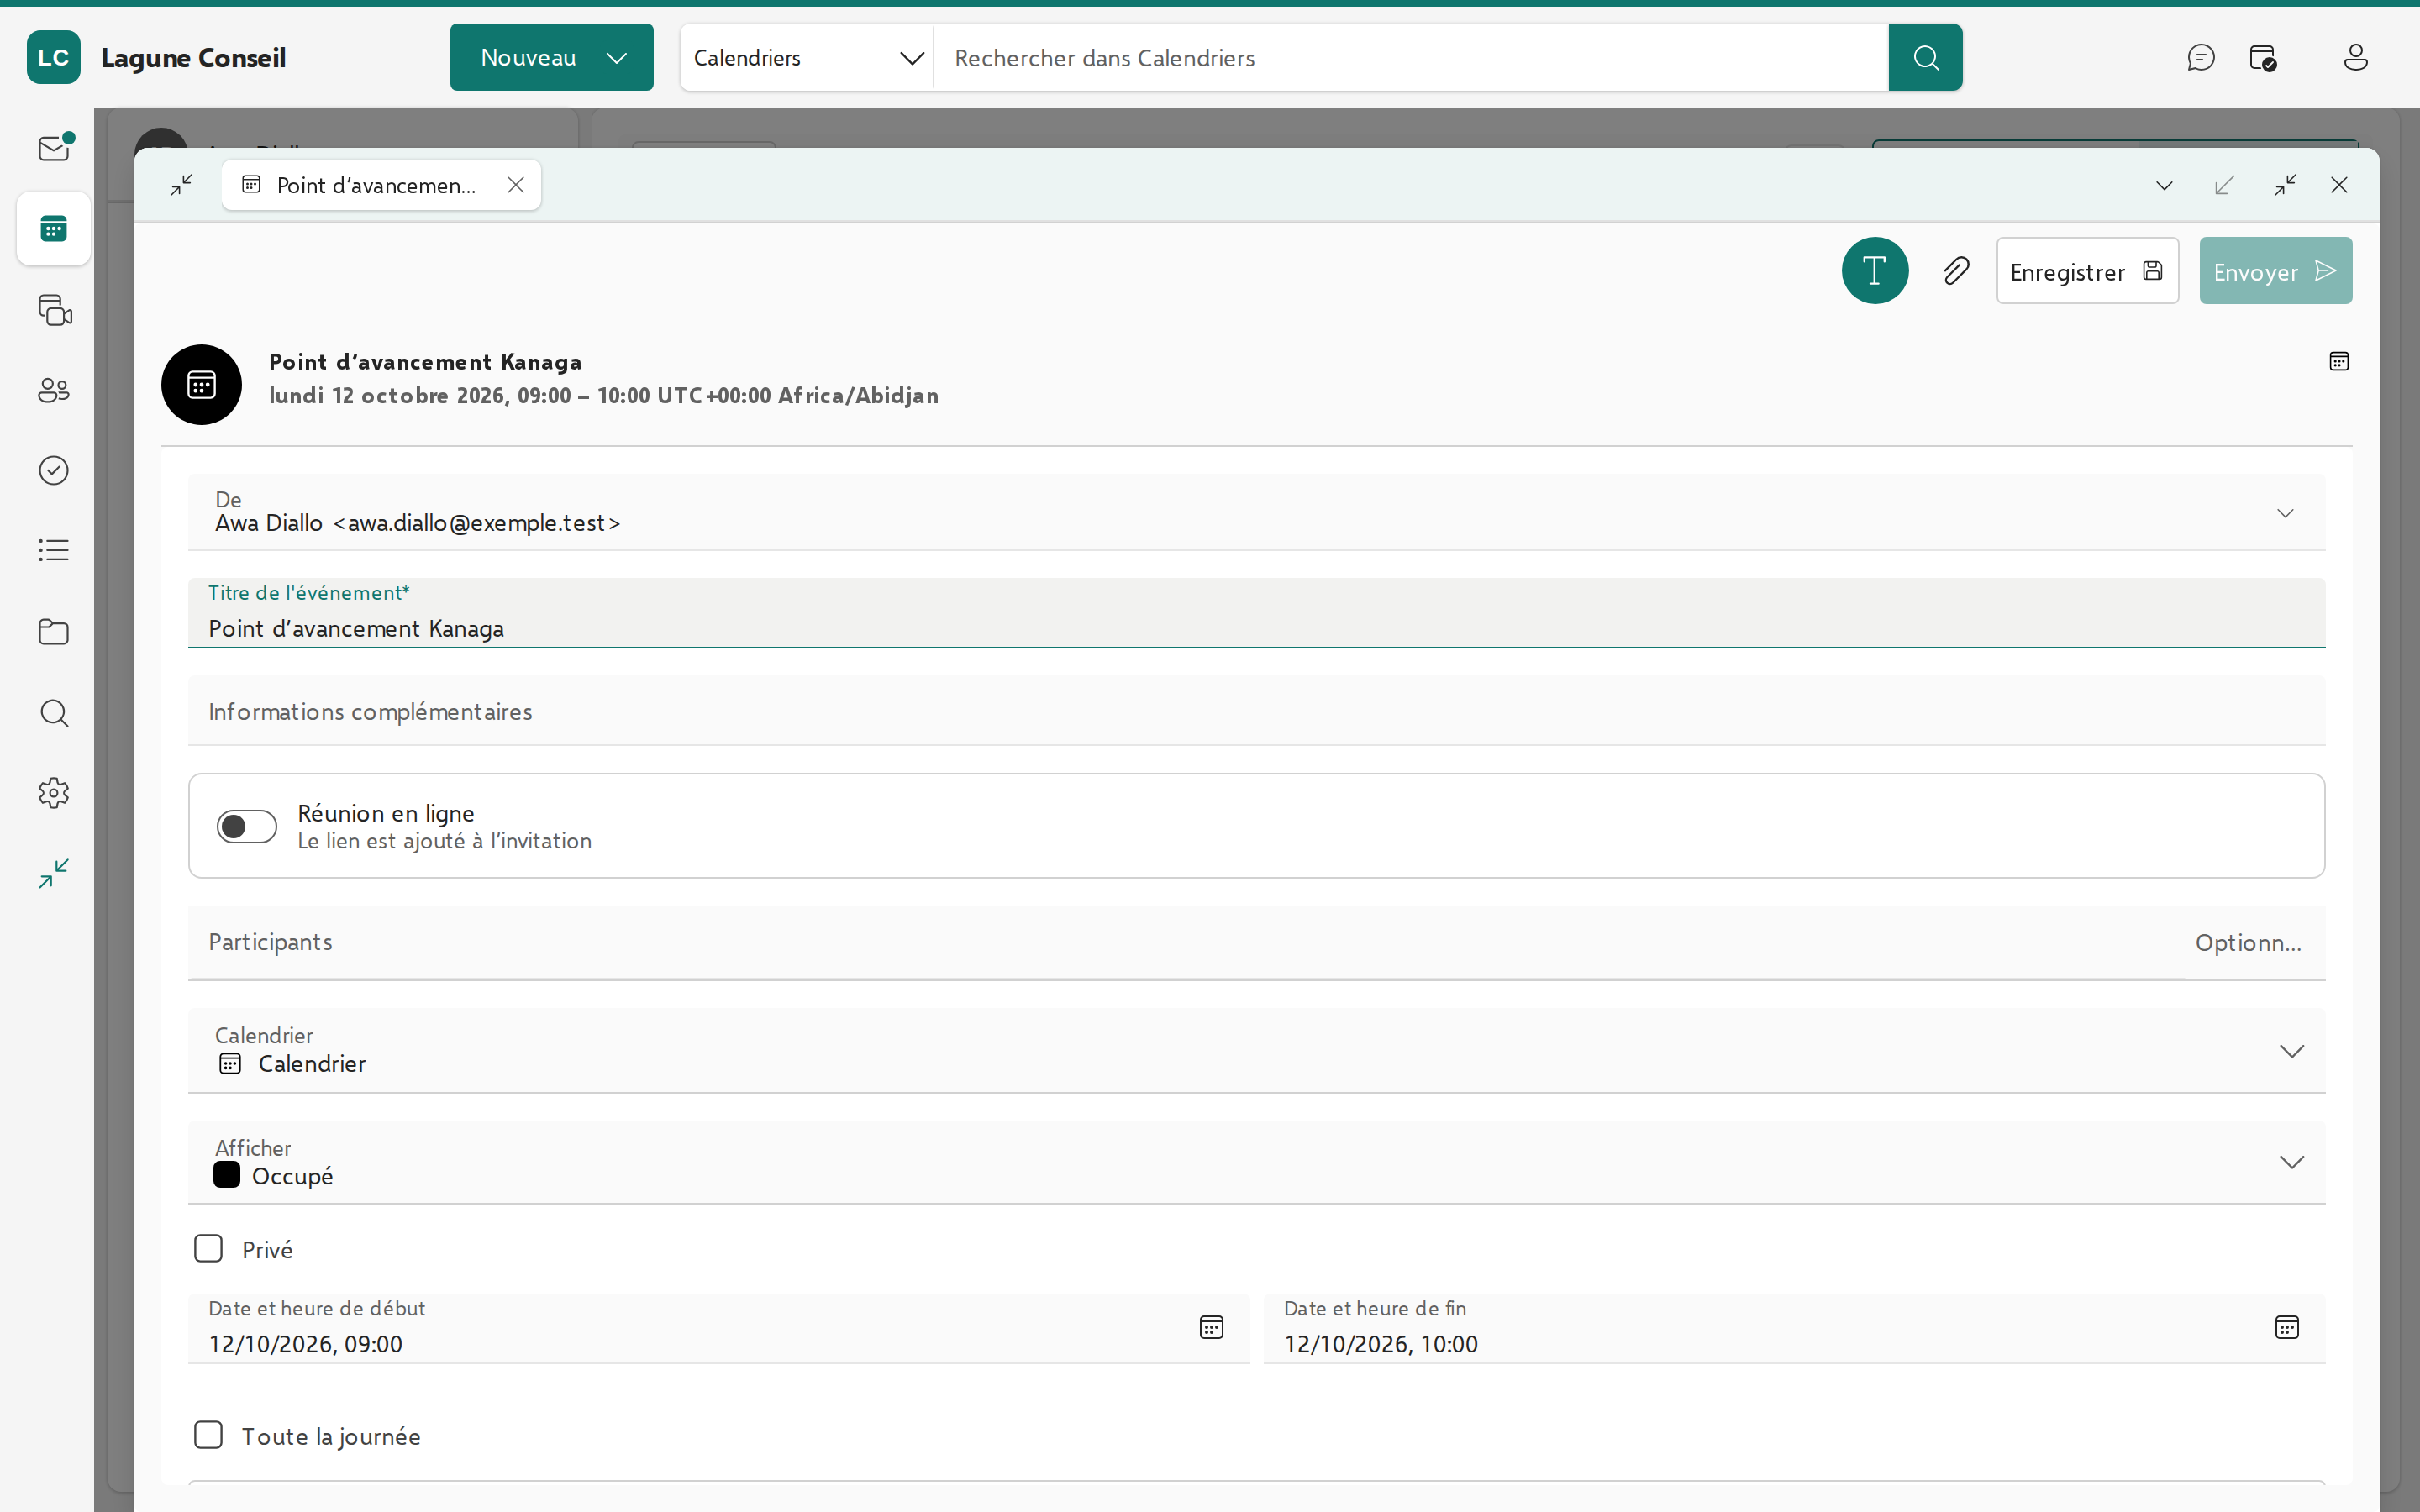Open the Calendar module in sidebar
The image size is (2420, 1512).
pyautogui.click(x=53, y=229)
